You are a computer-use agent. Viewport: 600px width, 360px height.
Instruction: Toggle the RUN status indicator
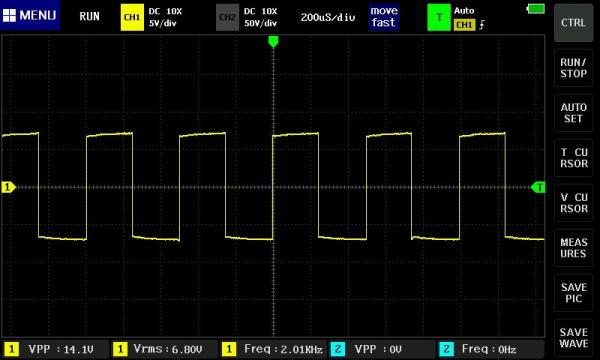pos(89,16)
